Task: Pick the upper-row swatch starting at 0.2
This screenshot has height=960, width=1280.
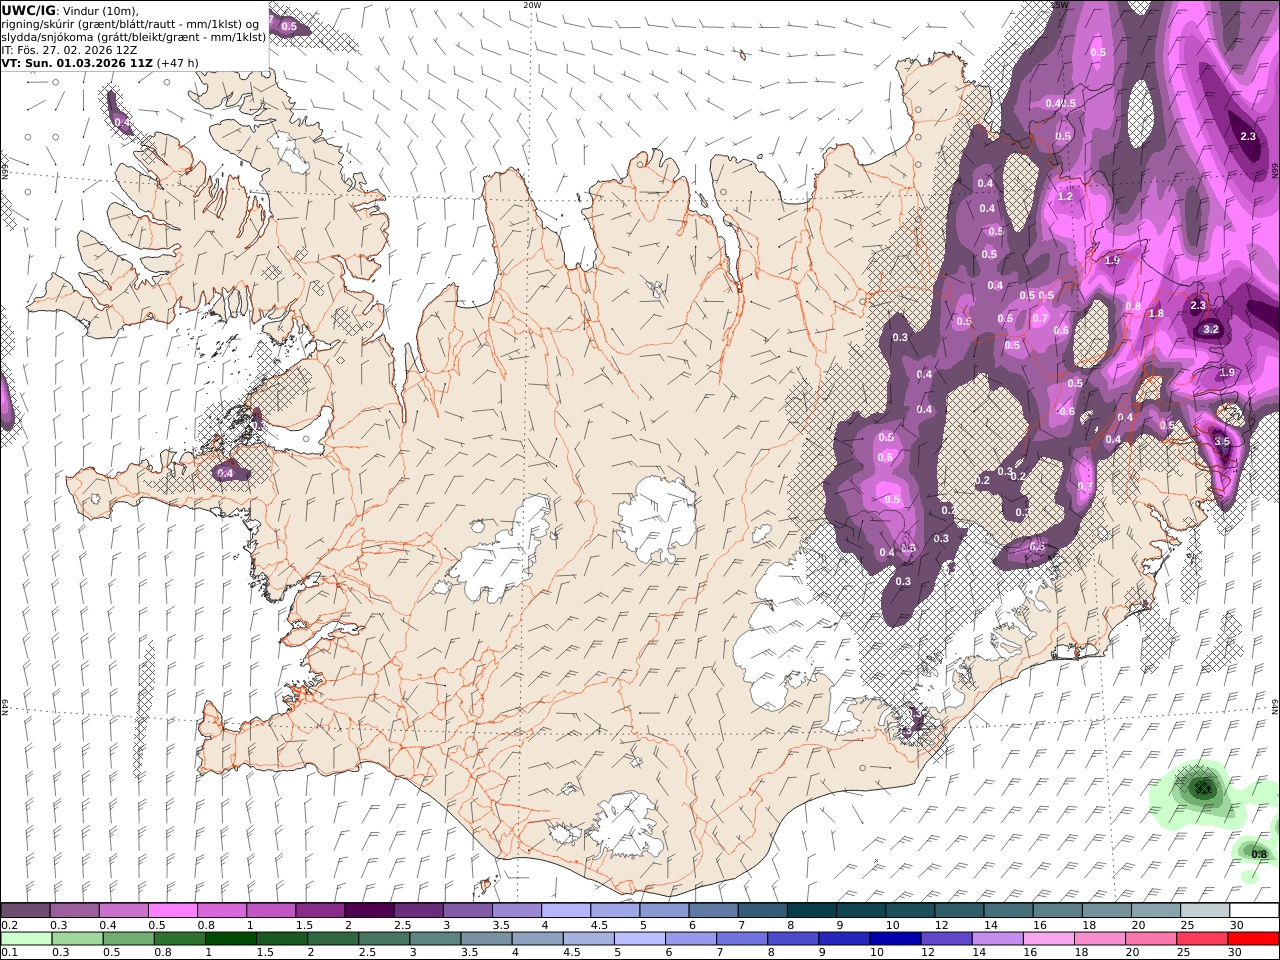Action: pyautogui.click(x=25, y=911)
